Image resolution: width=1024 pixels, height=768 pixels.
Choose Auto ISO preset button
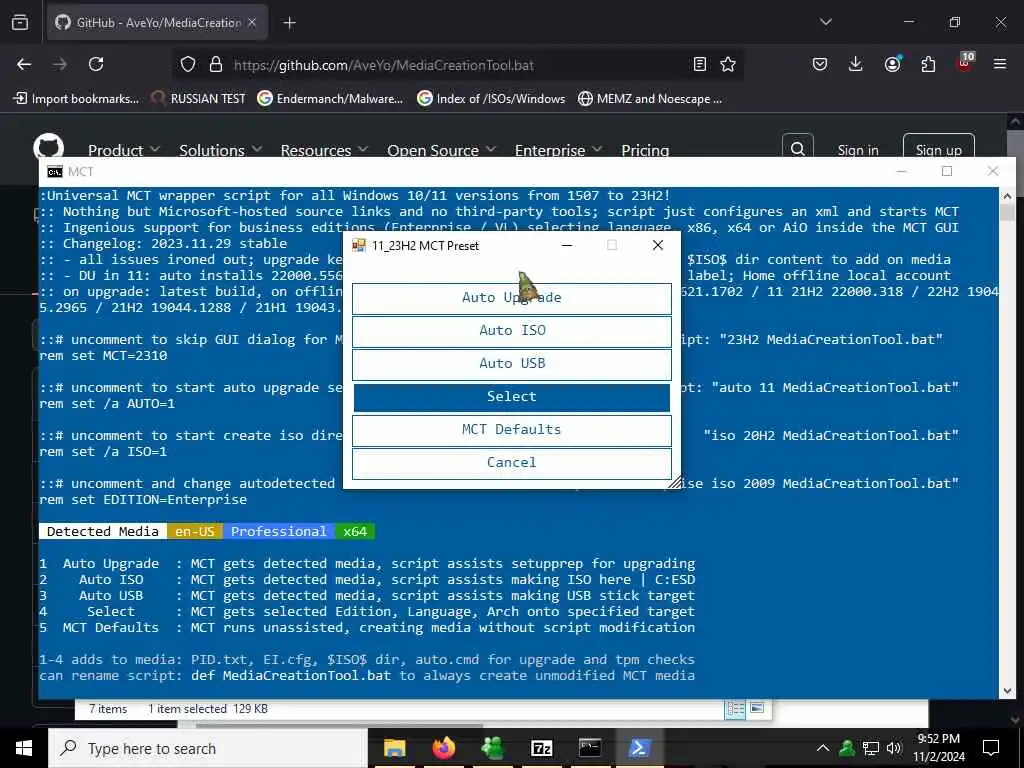(x=511, y=330)
